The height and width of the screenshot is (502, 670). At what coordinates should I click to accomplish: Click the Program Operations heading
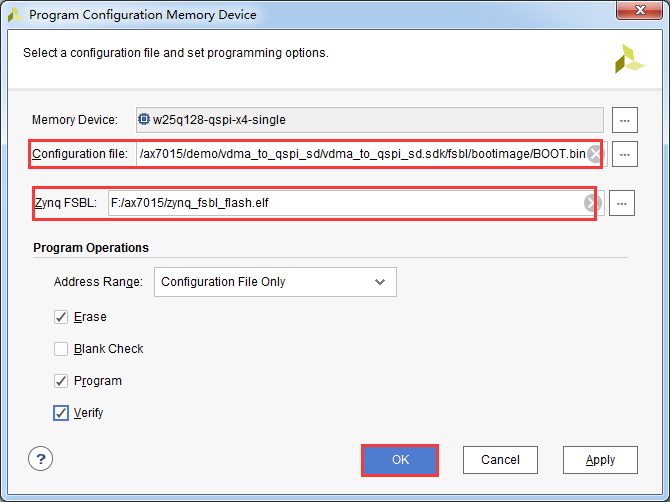coord(91,248)
